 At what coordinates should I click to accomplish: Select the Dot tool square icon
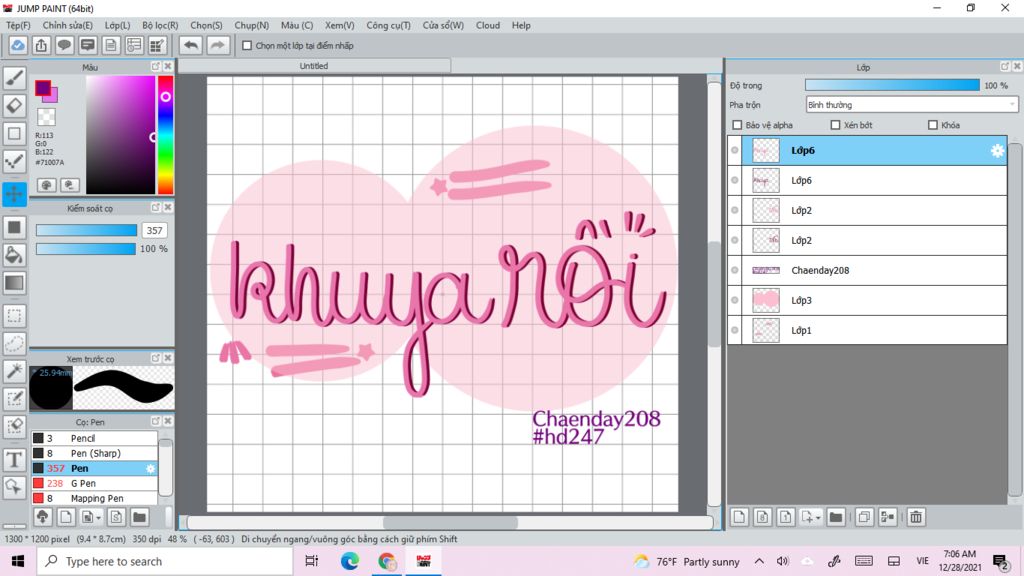(14, 133)
